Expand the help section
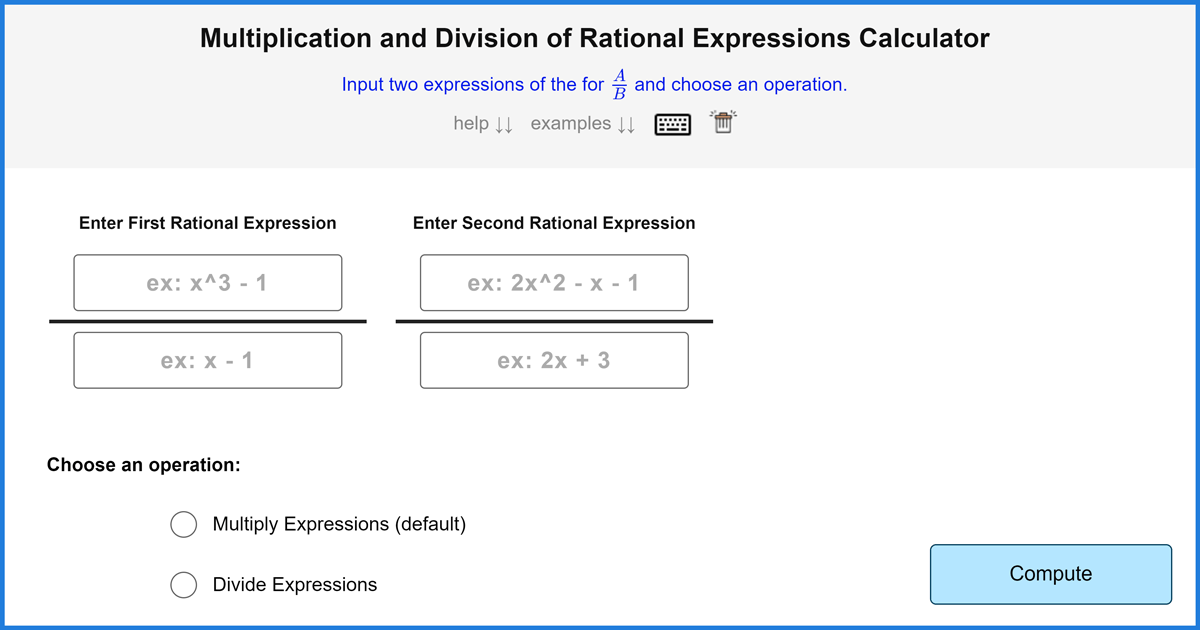The image size is (1200, 630). [x=482, y=124]
